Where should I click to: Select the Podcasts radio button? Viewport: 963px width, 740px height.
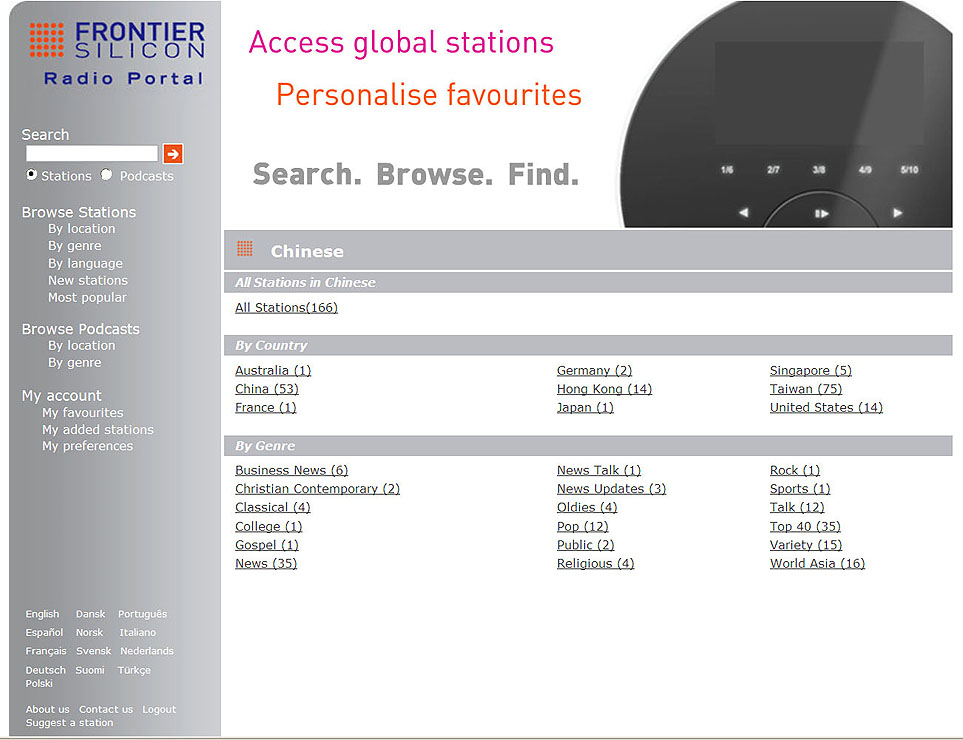pyautogui.click(x=107, y=175)
